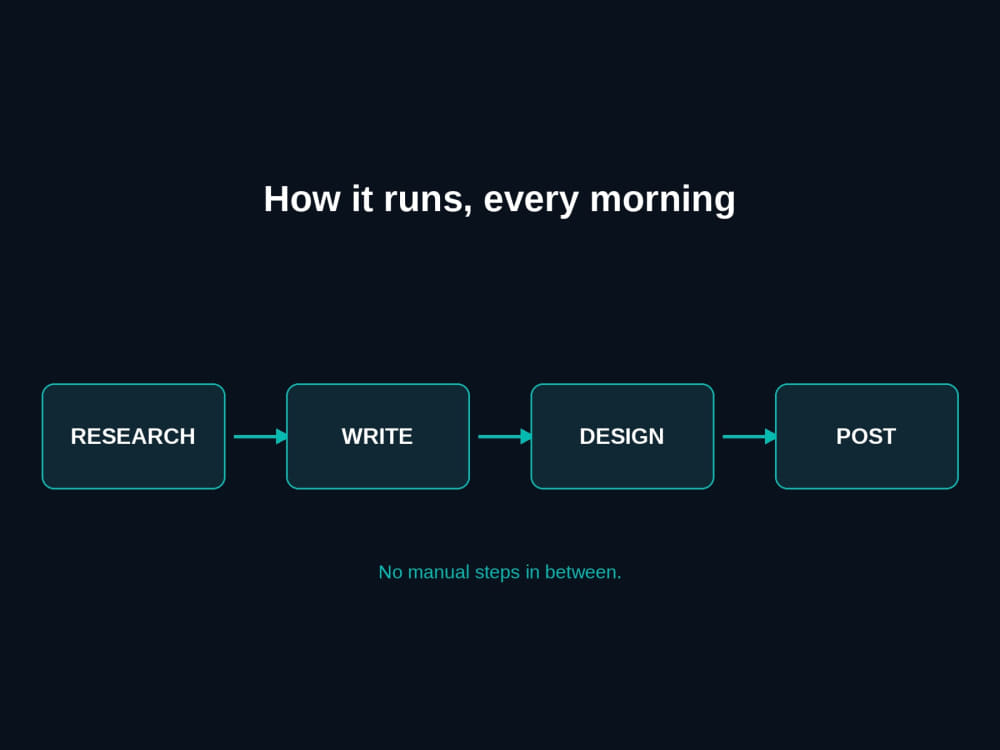
Task: Click the heading "How it runs, every morning"
Action: pyautogui.click(x=499, y=199)
